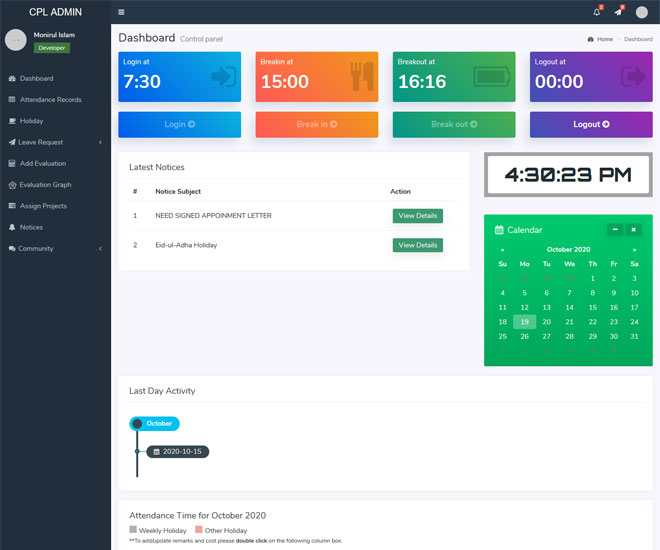Image resolution: width=660 pixels, height=550 pixels.
Task: View details of Eid-ul-Adha Holiday notice
Action: pyautogui.click(x=417, y=245)
